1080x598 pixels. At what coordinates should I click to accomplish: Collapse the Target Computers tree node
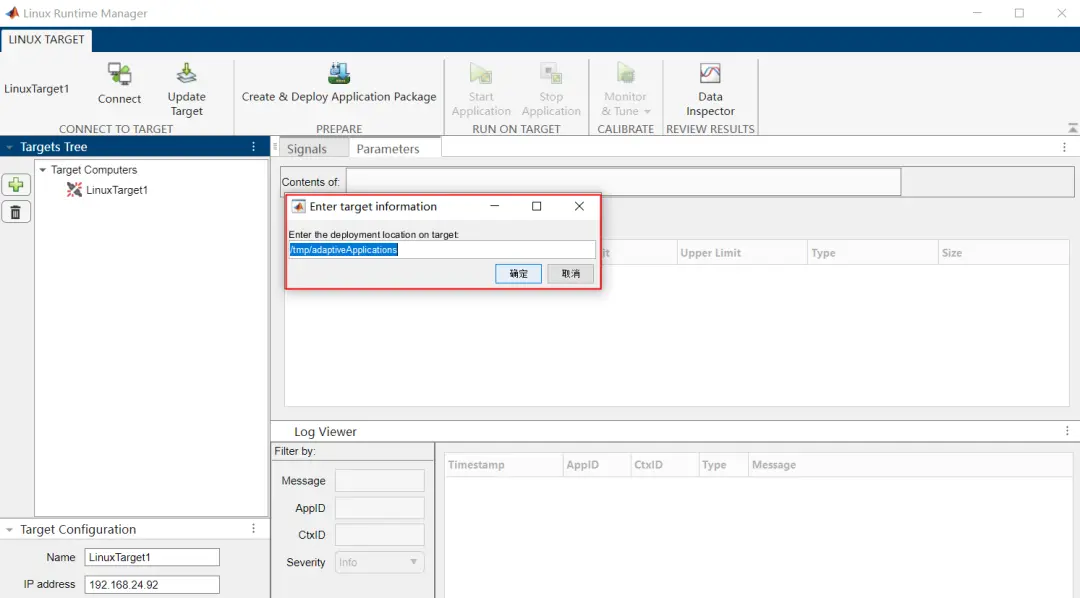click(x=43, y=169)
